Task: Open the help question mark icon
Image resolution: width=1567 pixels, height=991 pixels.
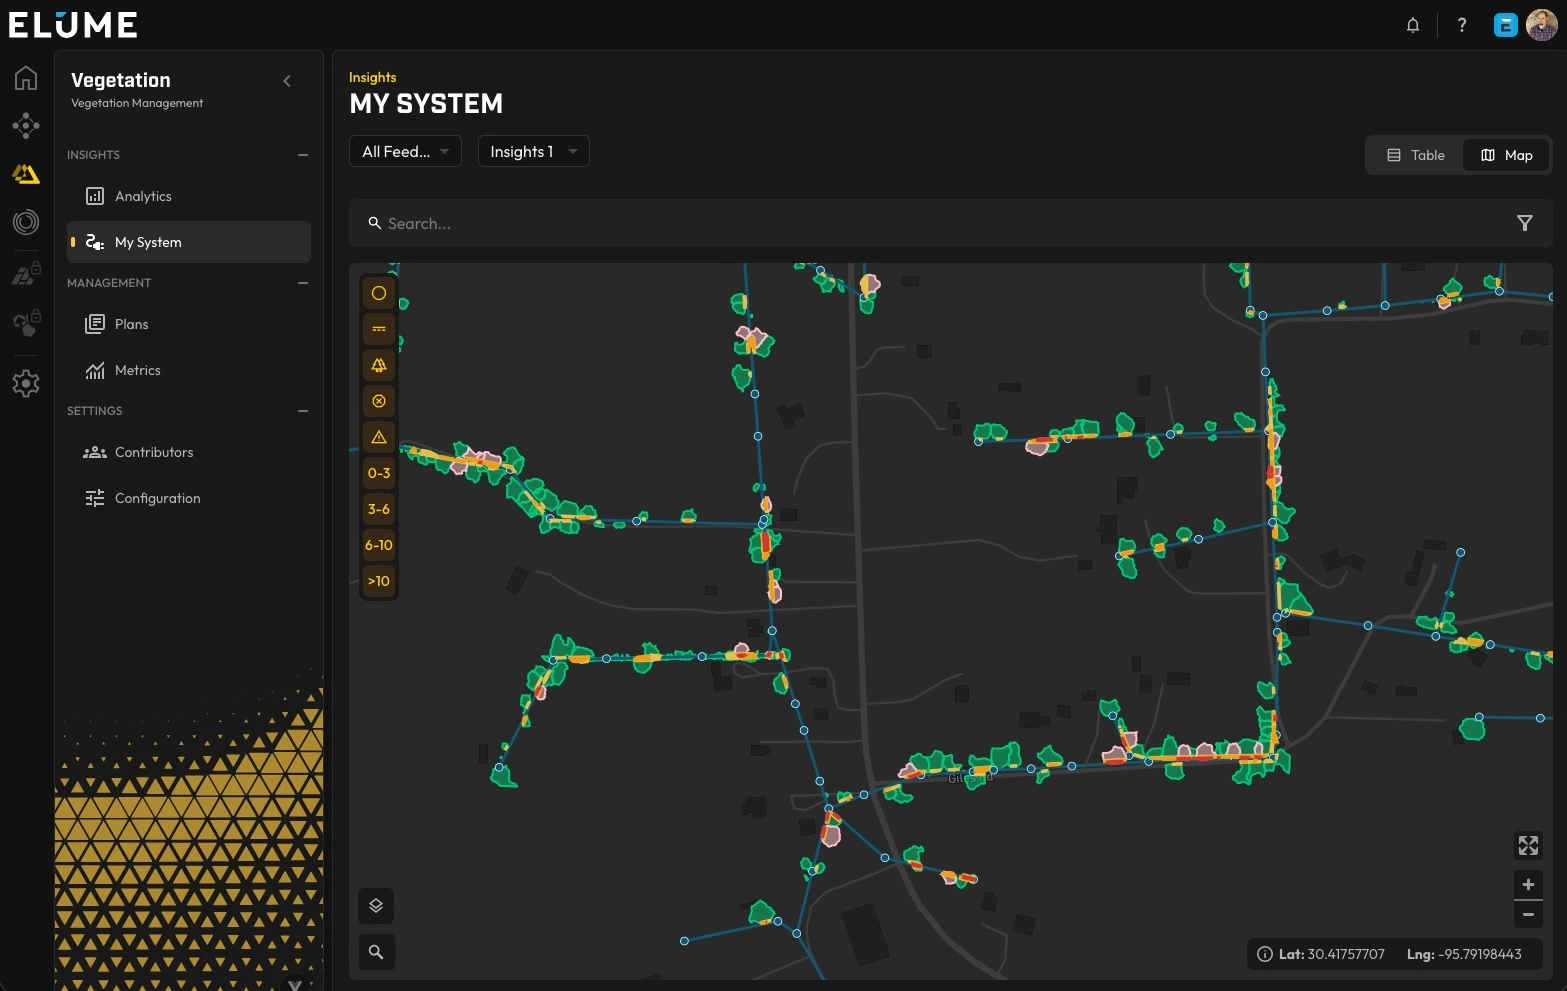Action: [1461, 25]
